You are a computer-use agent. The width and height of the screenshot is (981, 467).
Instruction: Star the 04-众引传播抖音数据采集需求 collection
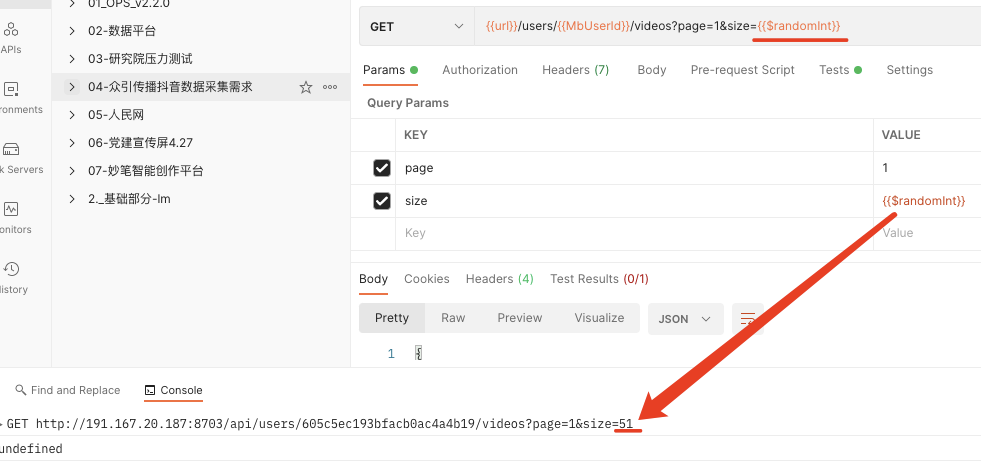pos(305,87)
